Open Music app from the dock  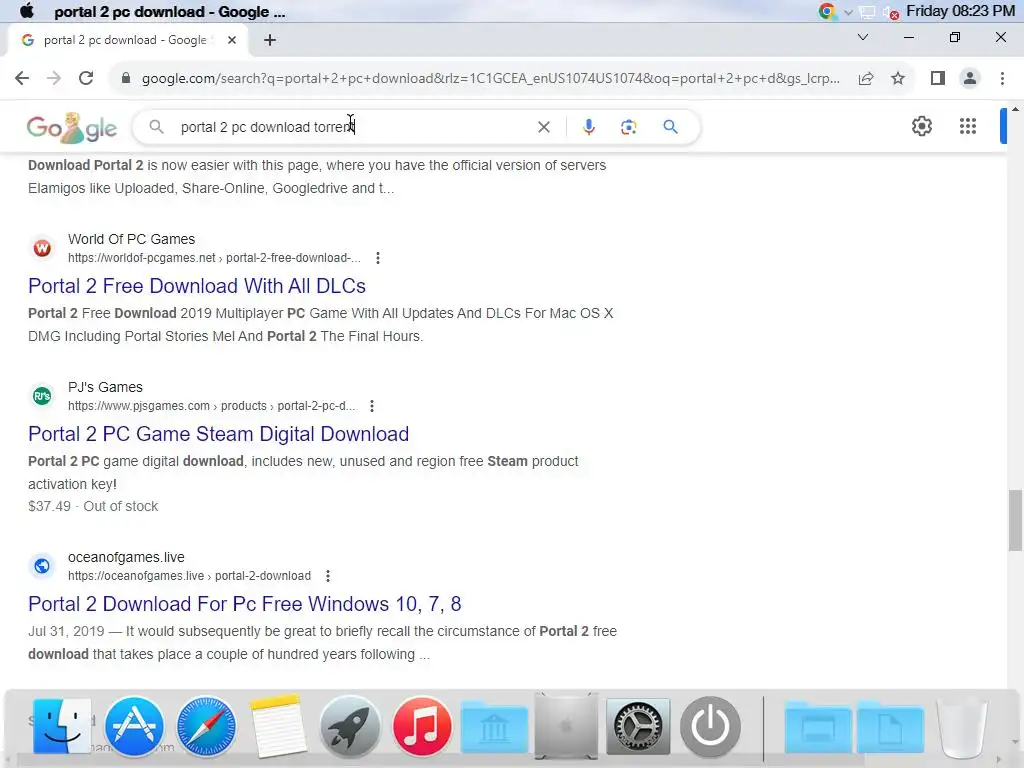(x=422, y=726)
